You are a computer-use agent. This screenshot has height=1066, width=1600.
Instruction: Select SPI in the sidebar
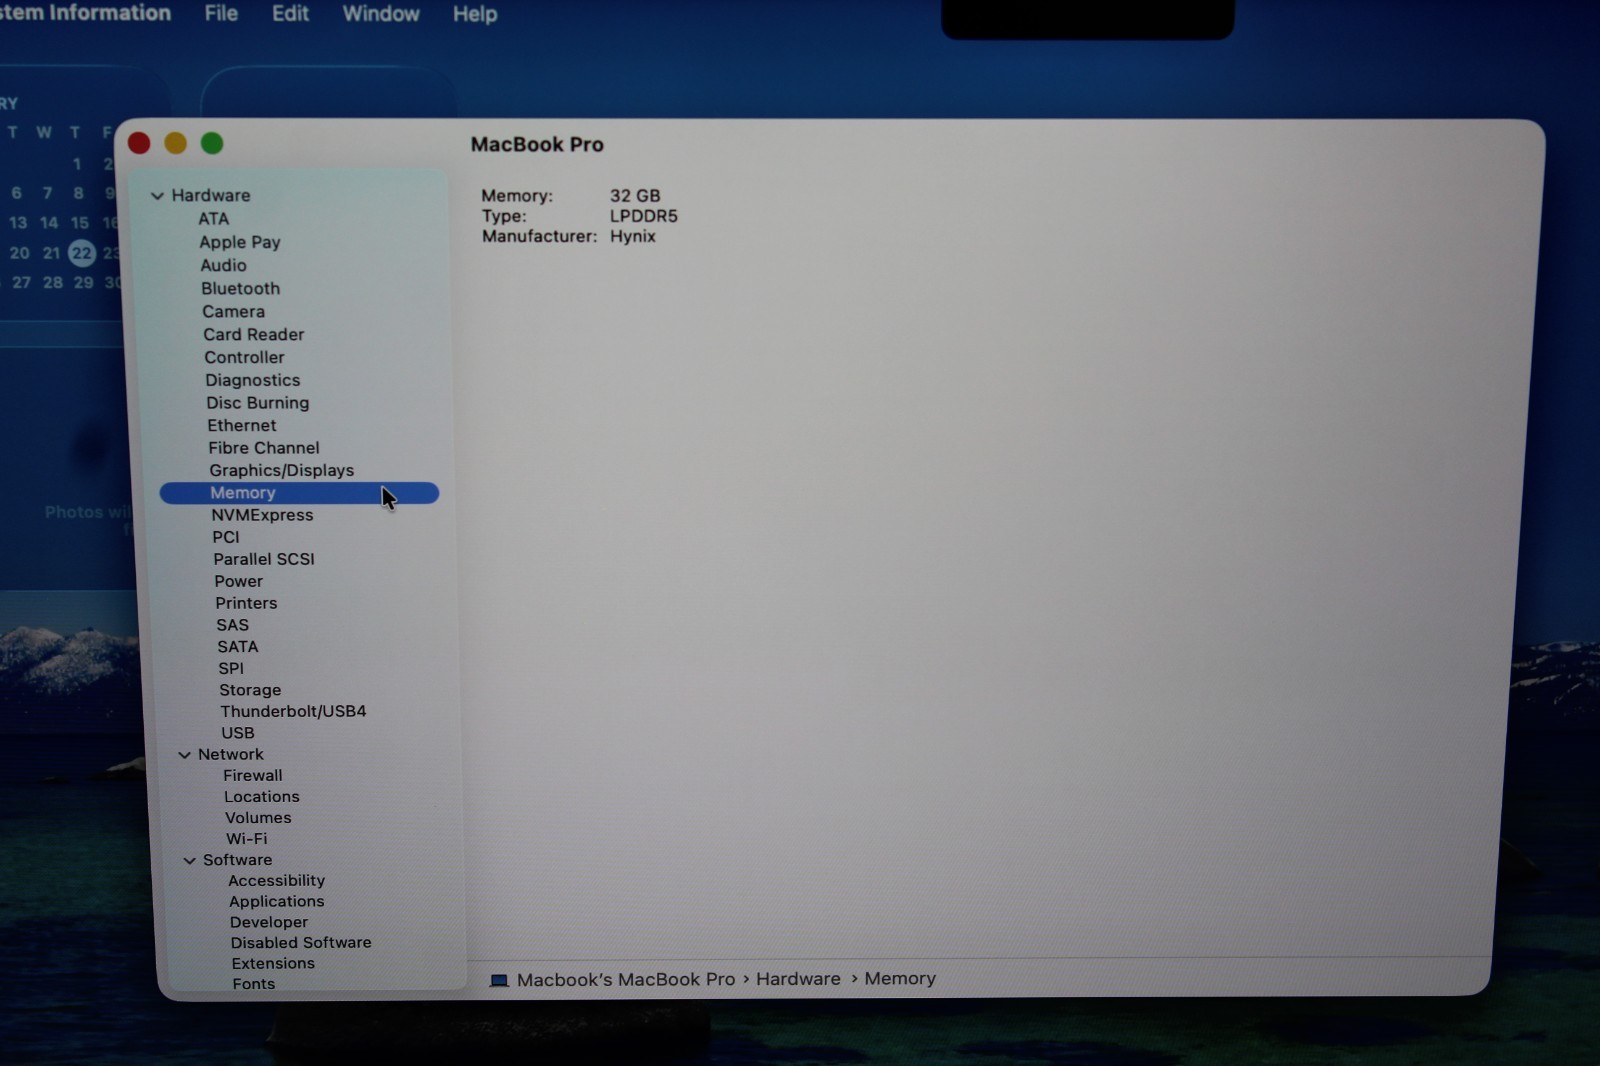point(230,668)
